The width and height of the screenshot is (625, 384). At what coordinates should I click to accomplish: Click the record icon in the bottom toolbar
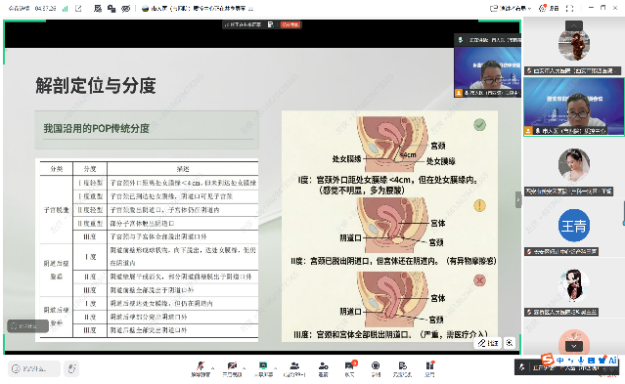[x=375, y=368]
